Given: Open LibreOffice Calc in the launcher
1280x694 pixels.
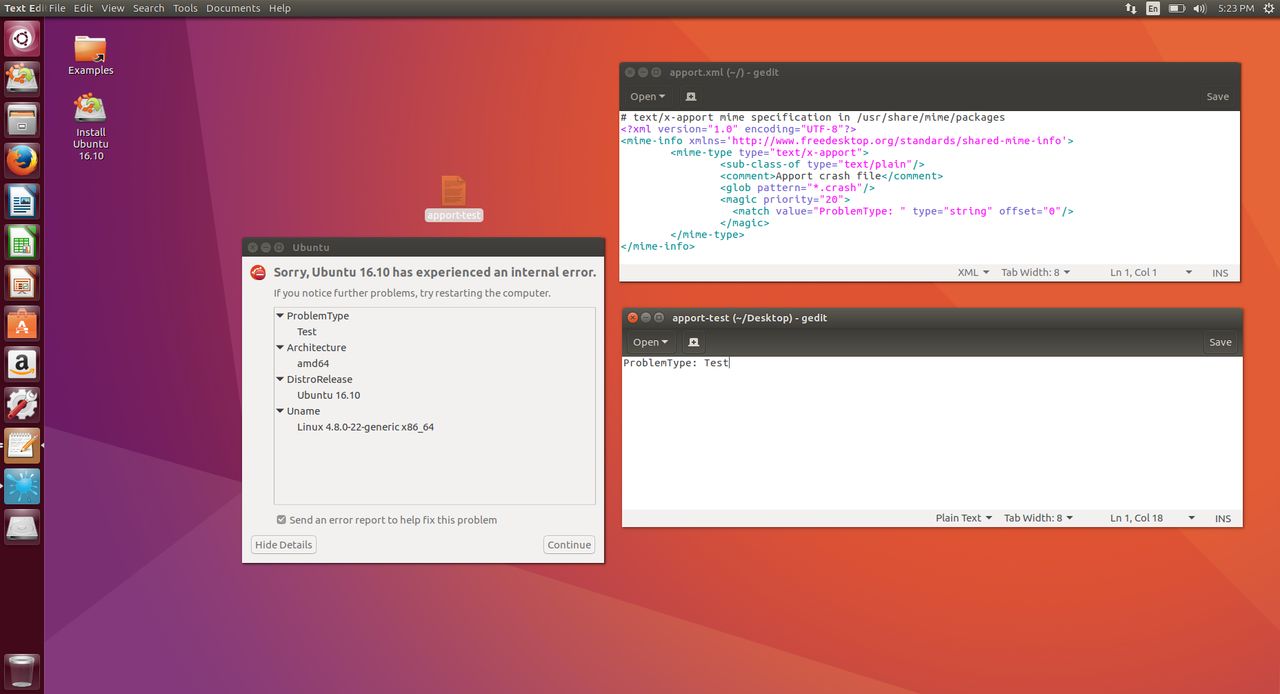Looking at the screenshot, I should [x=21, y=242].
